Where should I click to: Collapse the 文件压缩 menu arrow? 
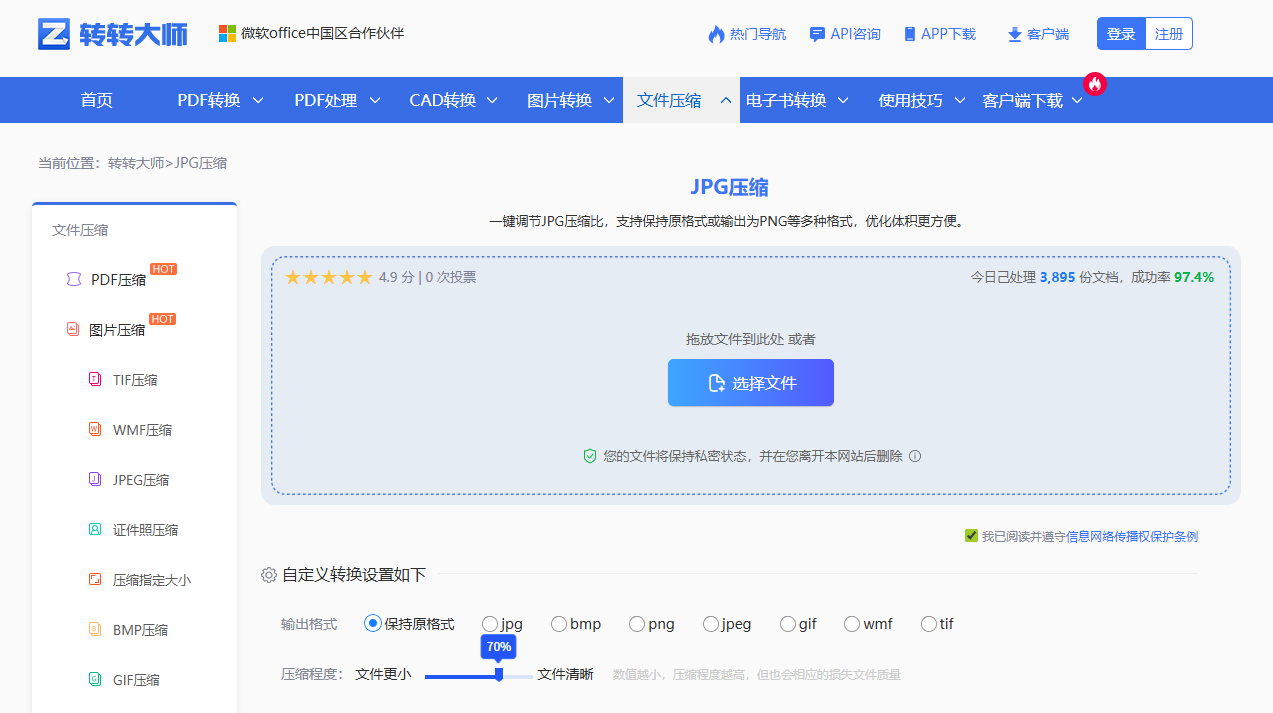pyautogui.click(x=726, y=100)
